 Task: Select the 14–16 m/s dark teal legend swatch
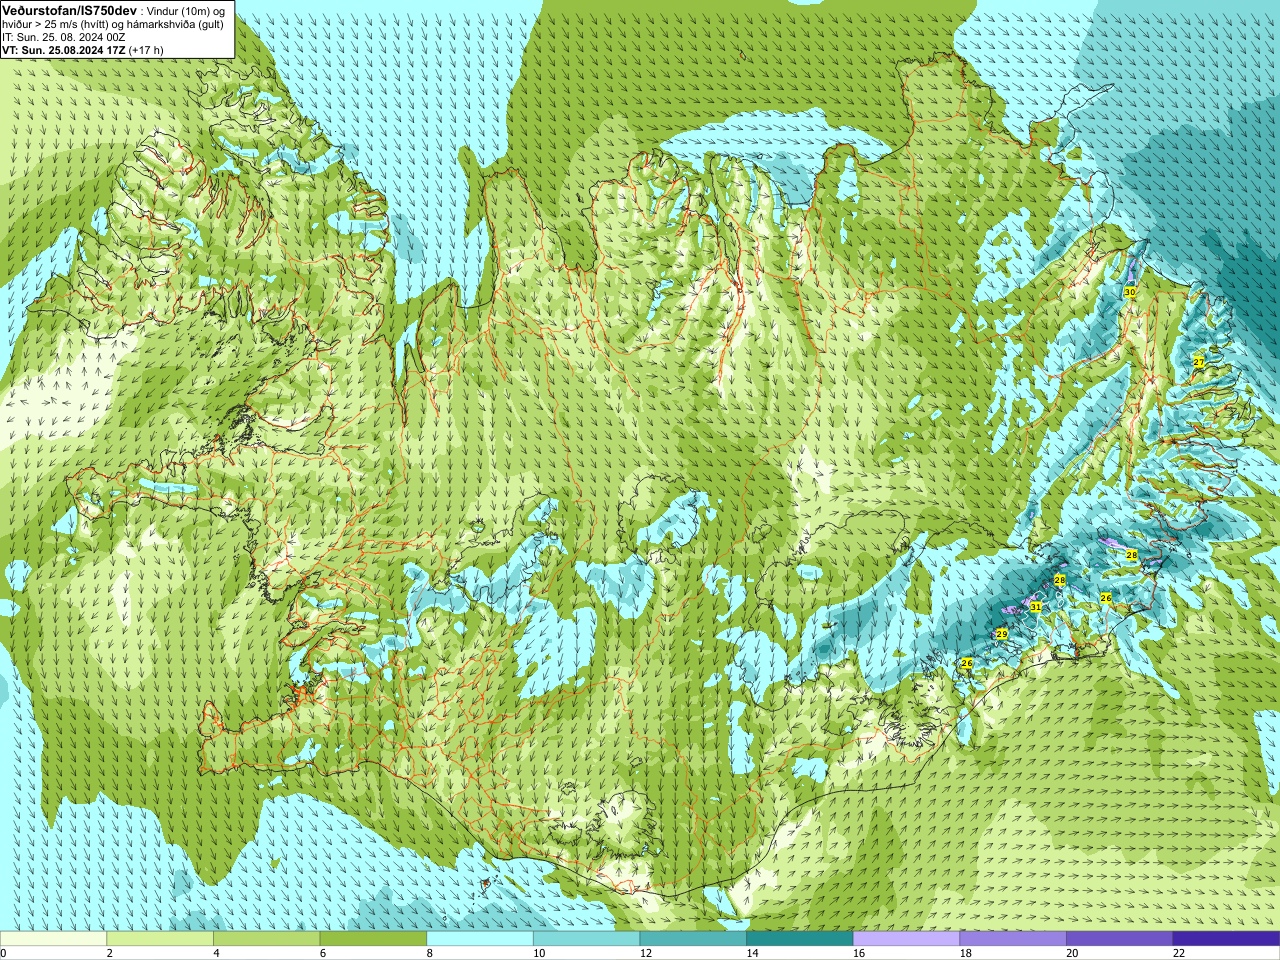[x=800, y=939]
